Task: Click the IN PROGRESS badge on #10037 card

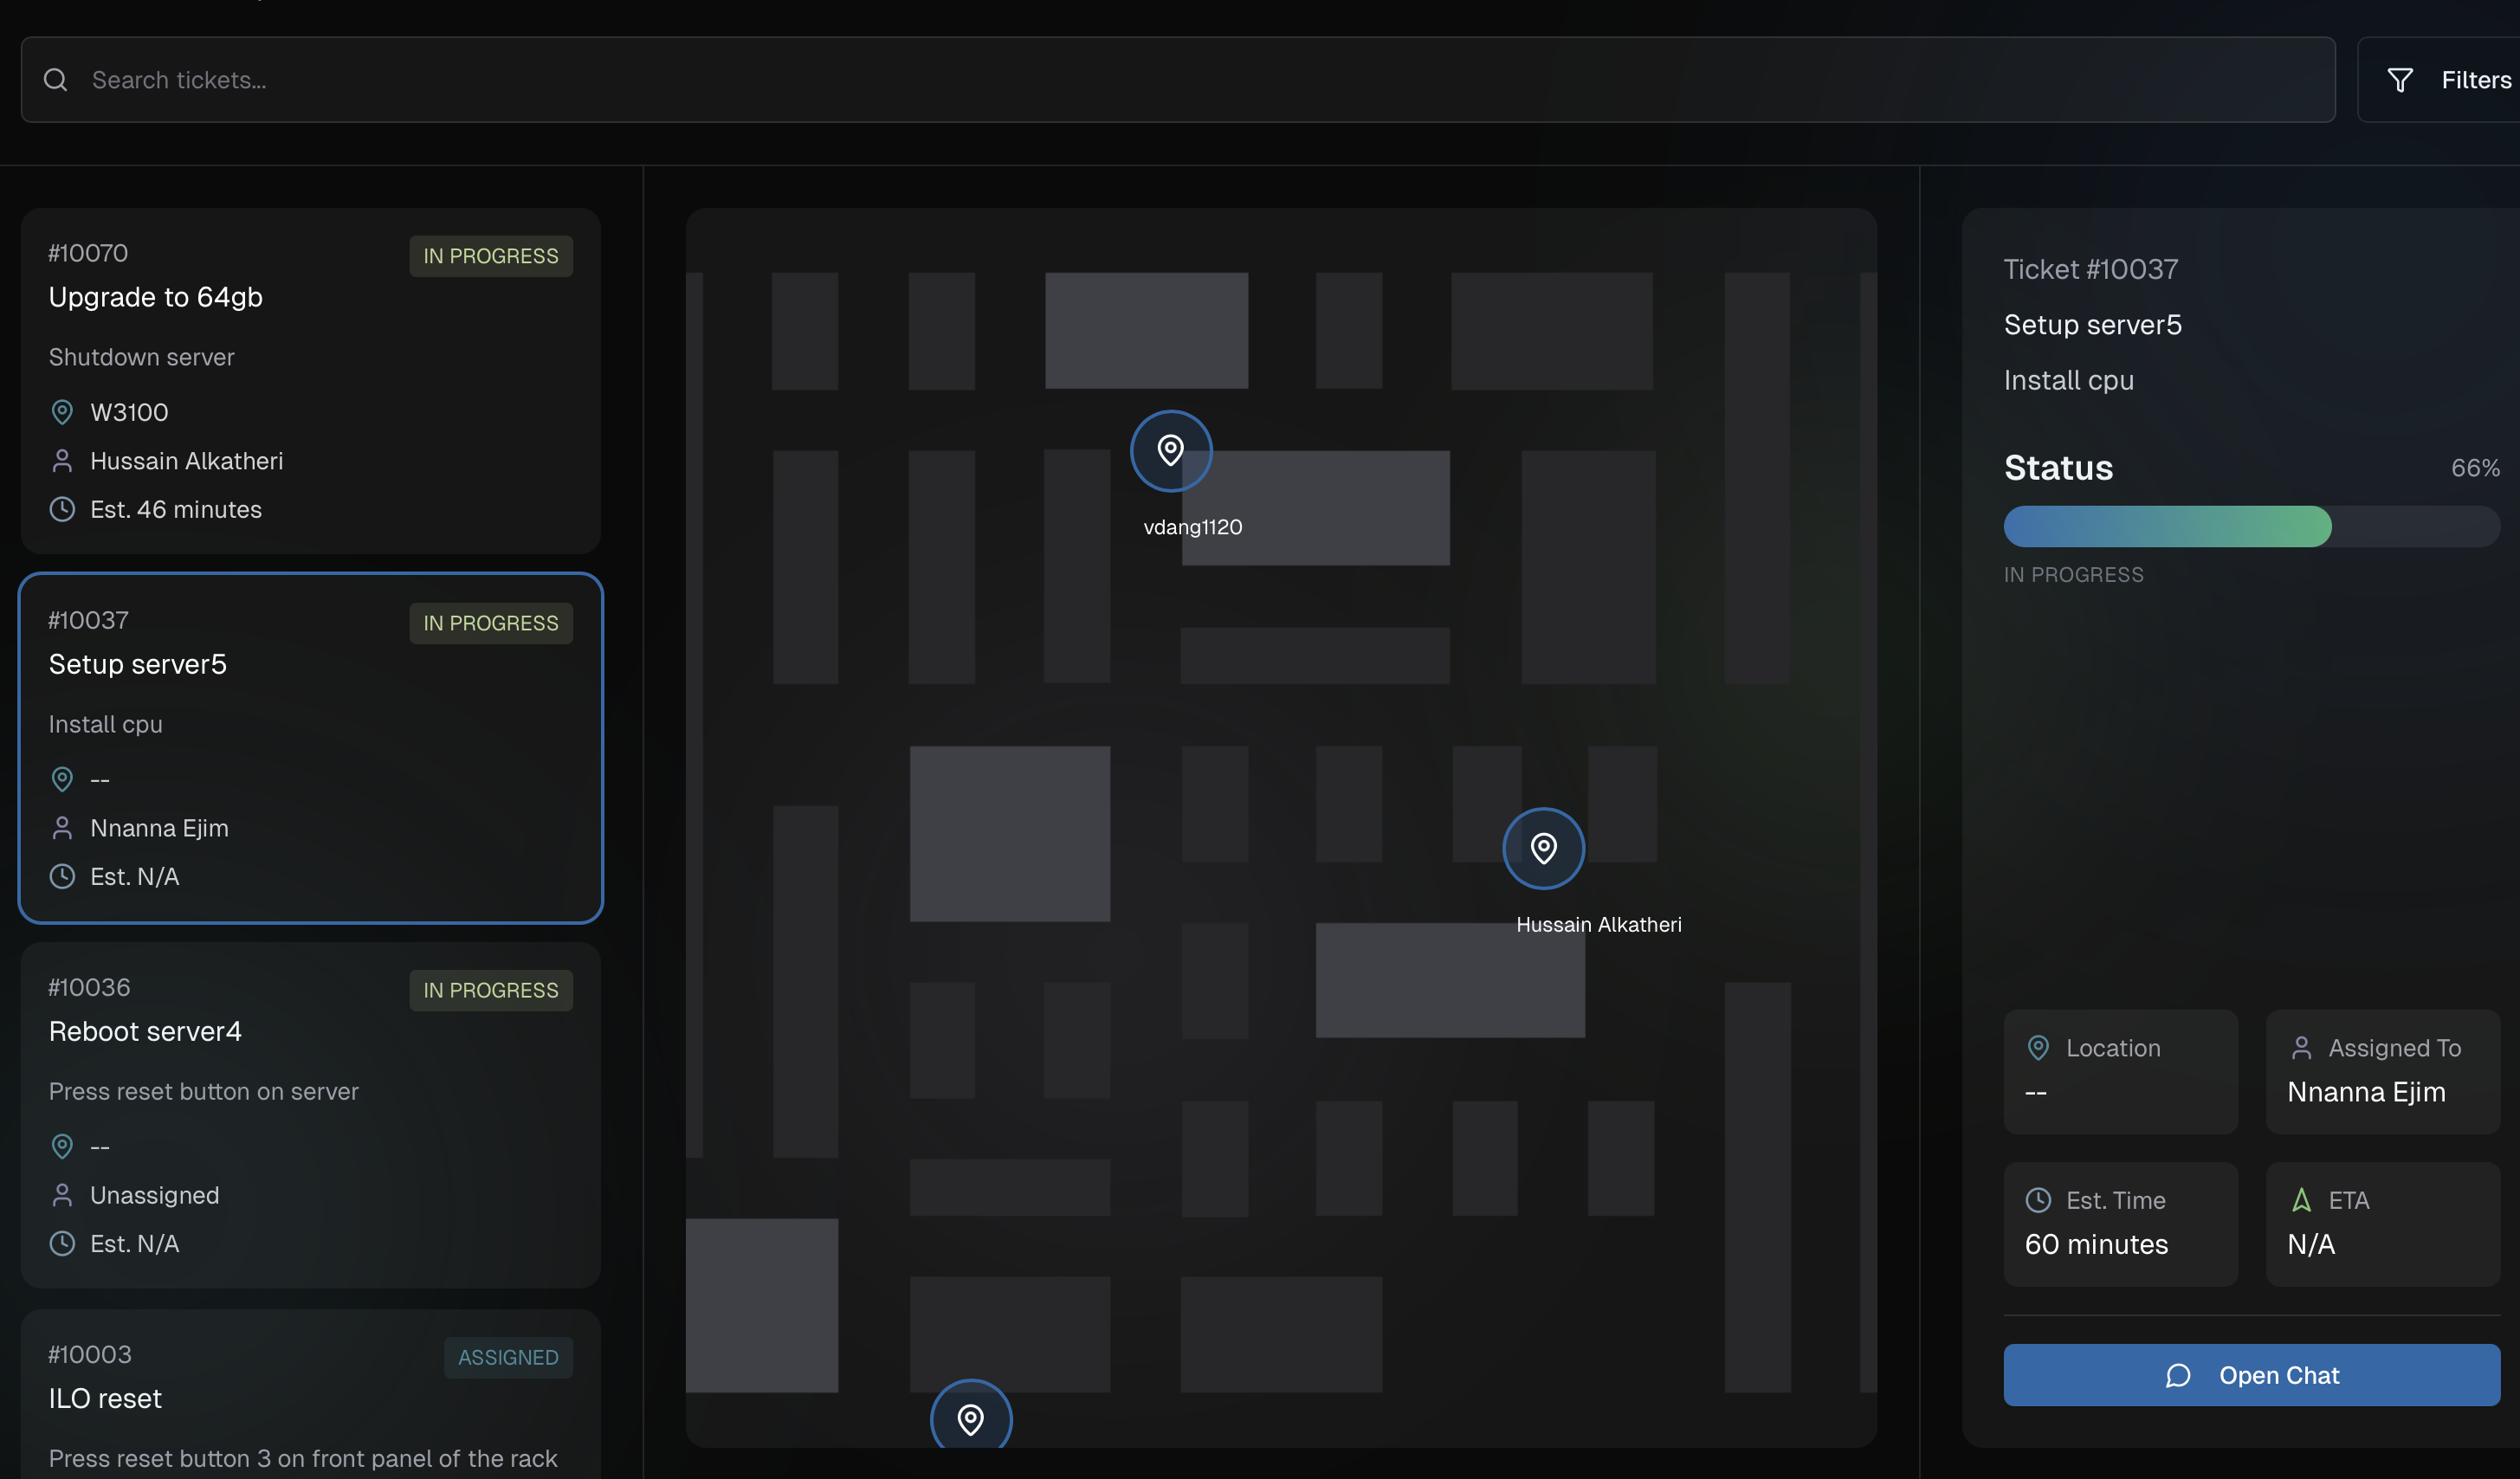Action: click(x=490, y=623)
